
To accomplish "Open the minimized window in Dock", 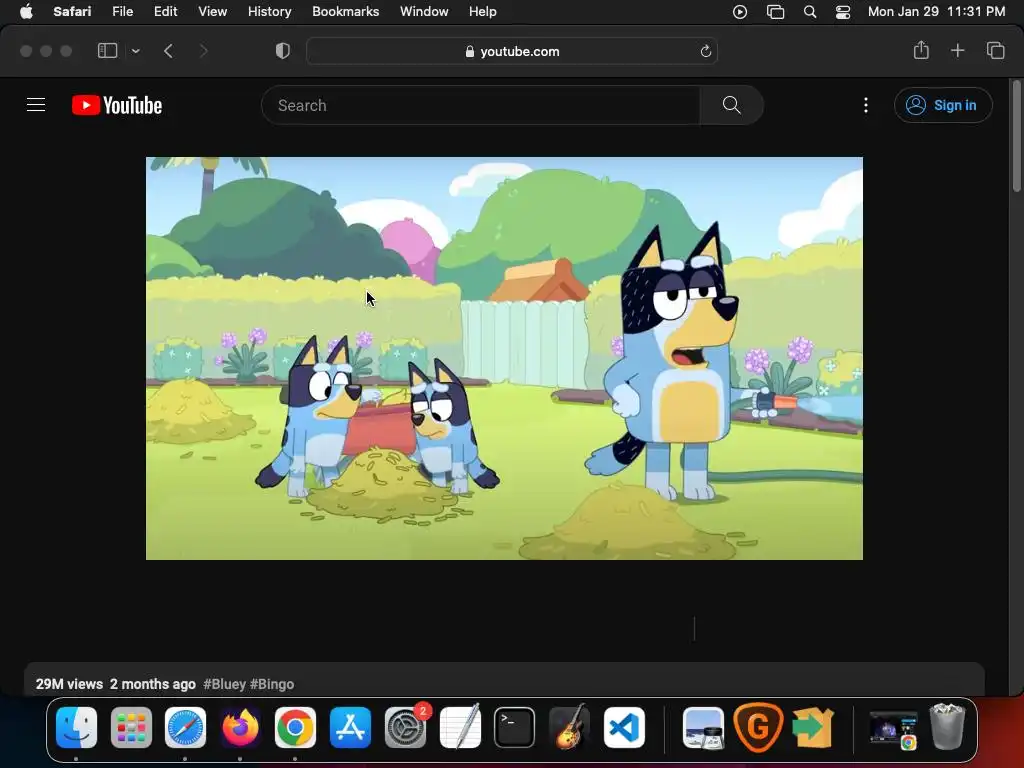I will [x=893, y=728].
